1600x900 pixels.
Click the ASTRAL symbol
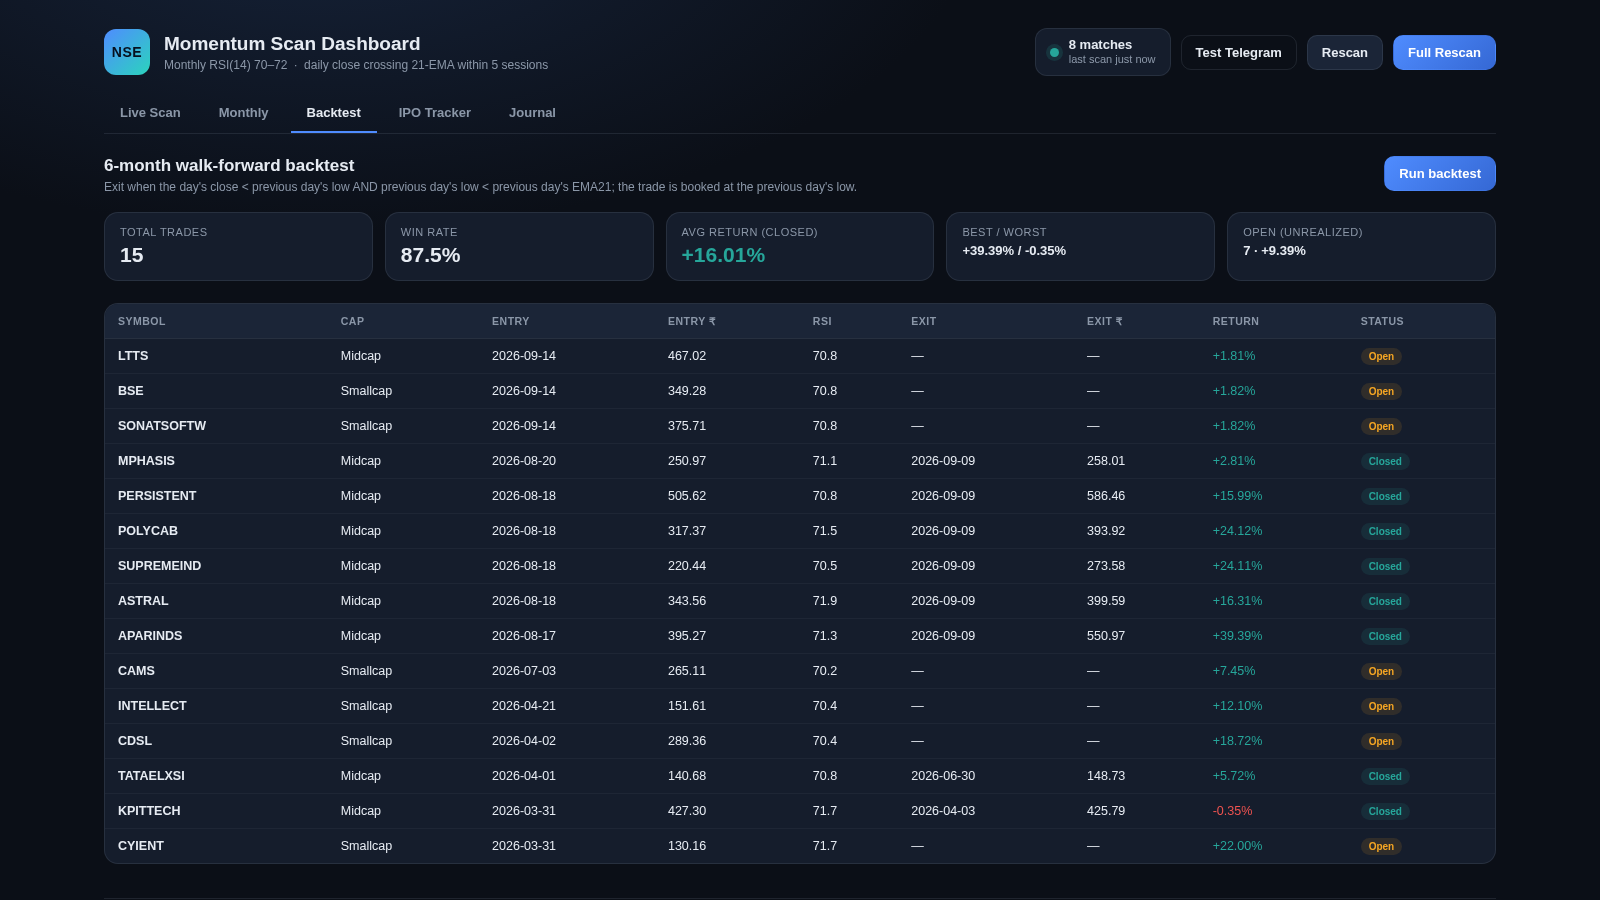coord(143,601)
